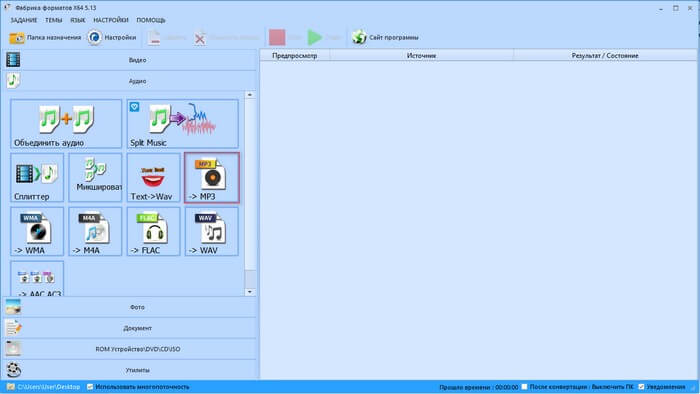Screen dimensions: 700x394
Task: Click the music note Аудио icon
Action: (13, 80)
